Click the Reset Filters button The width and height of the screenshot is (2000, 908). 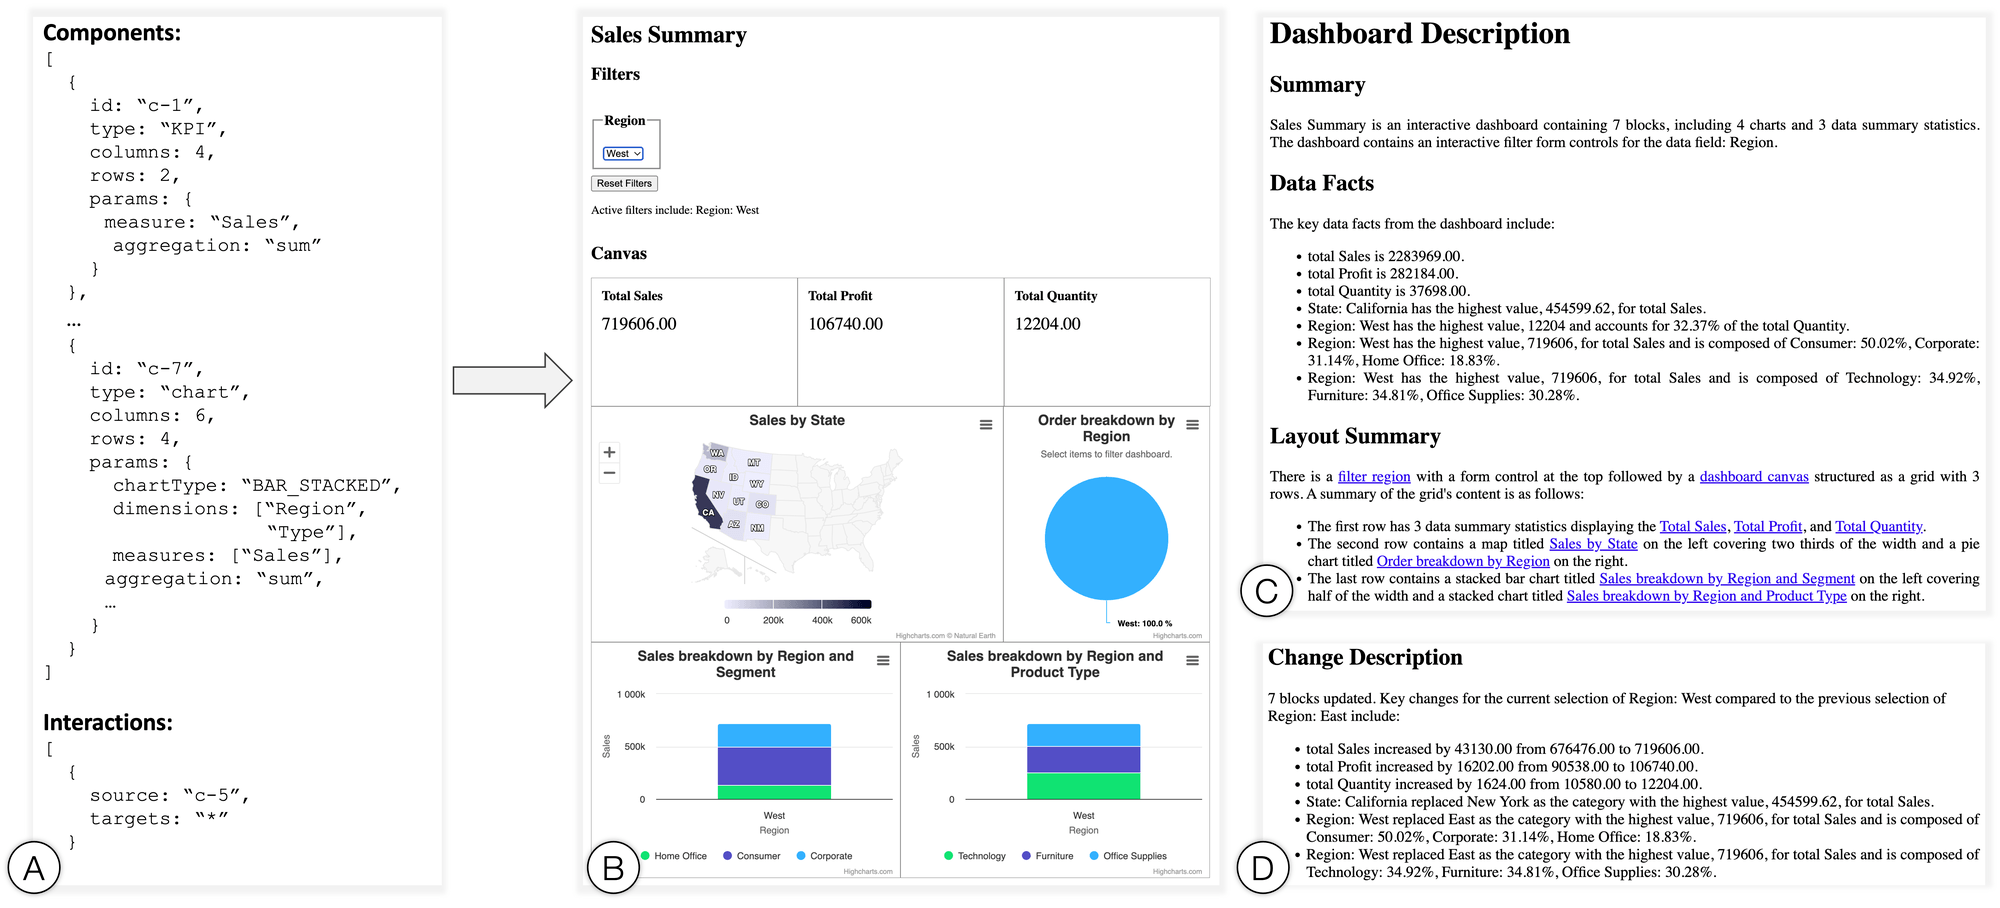[x=624, y=183]
